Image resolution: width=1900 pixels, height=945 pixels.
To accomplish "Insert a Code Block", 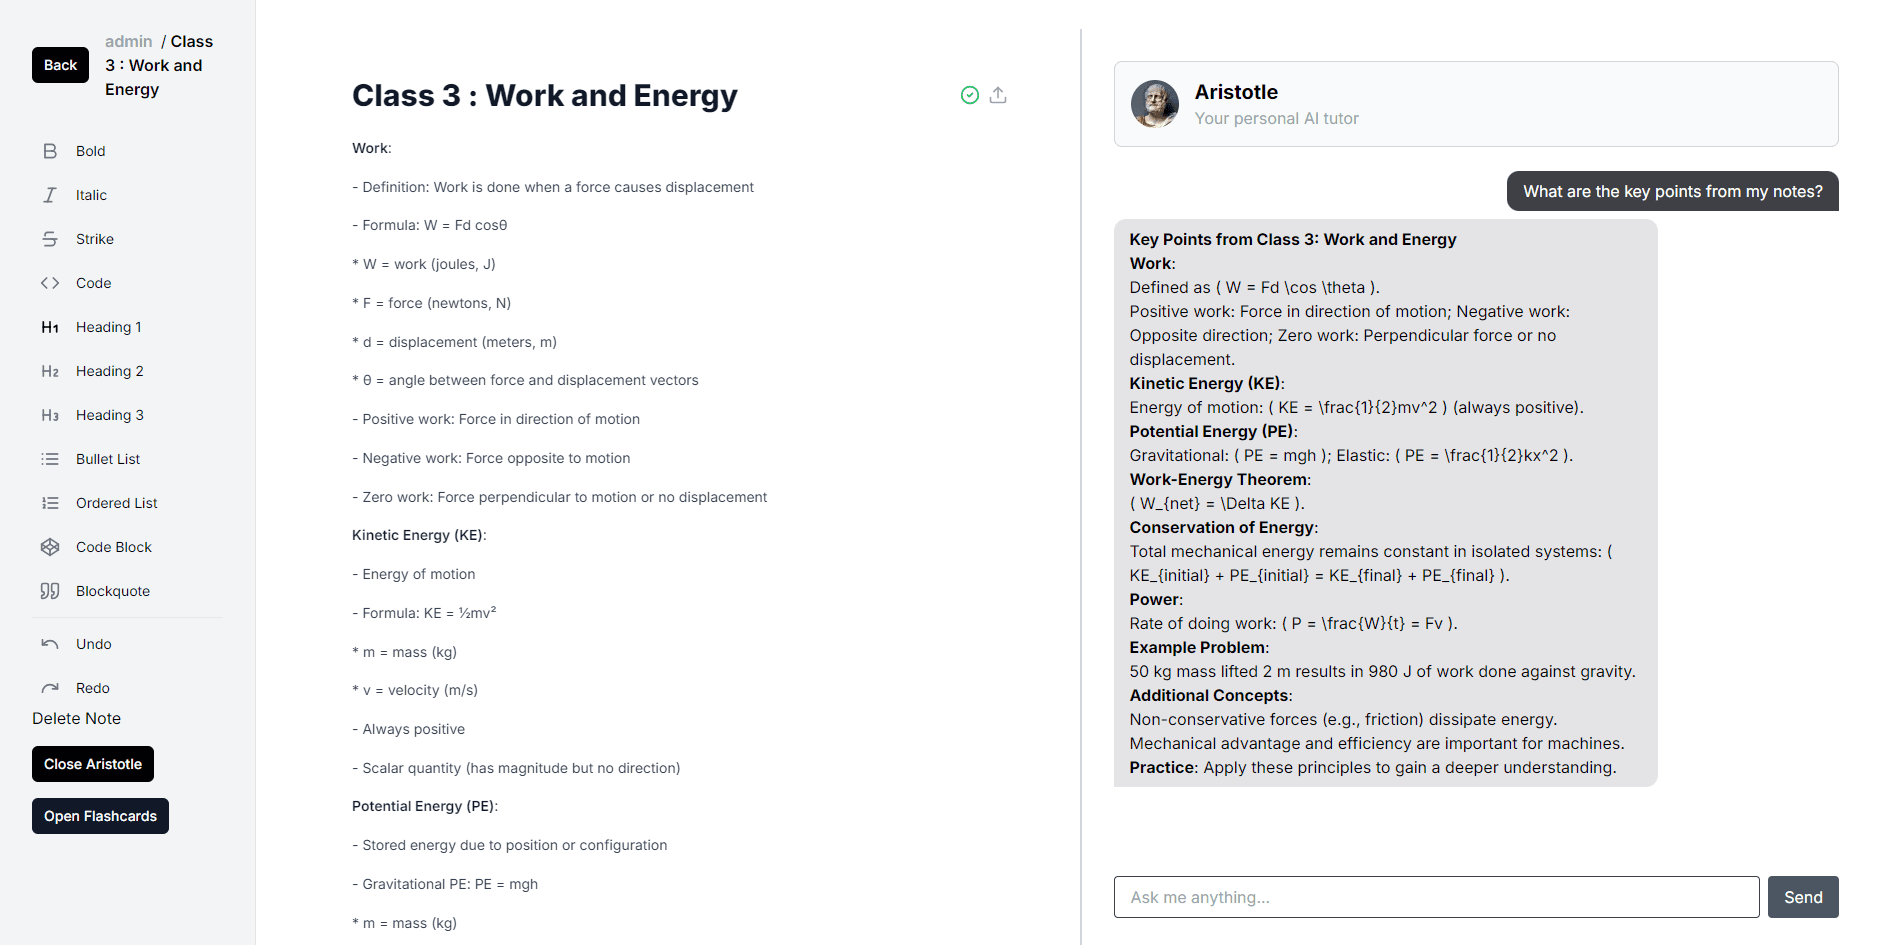I will click(x=50, y=547).
